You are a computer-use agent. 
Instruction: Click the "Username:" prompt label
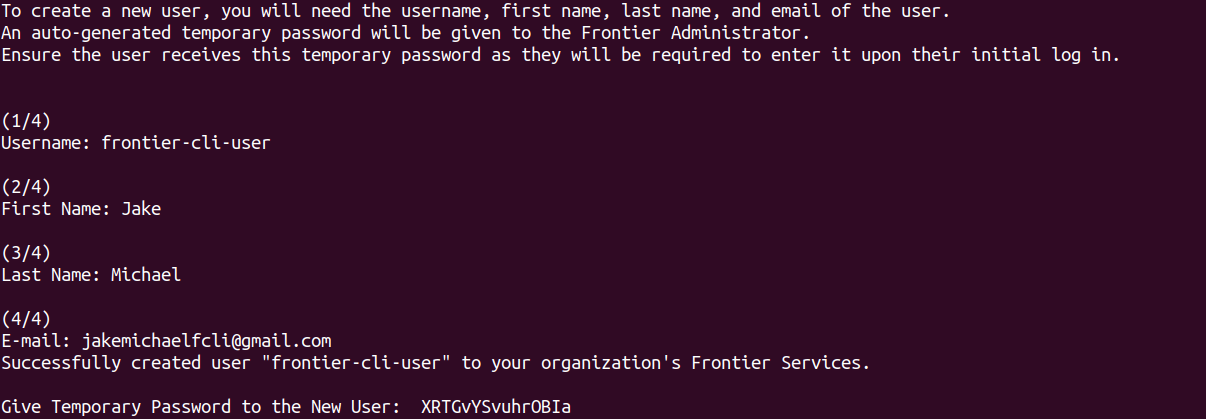tap(46, 143)
